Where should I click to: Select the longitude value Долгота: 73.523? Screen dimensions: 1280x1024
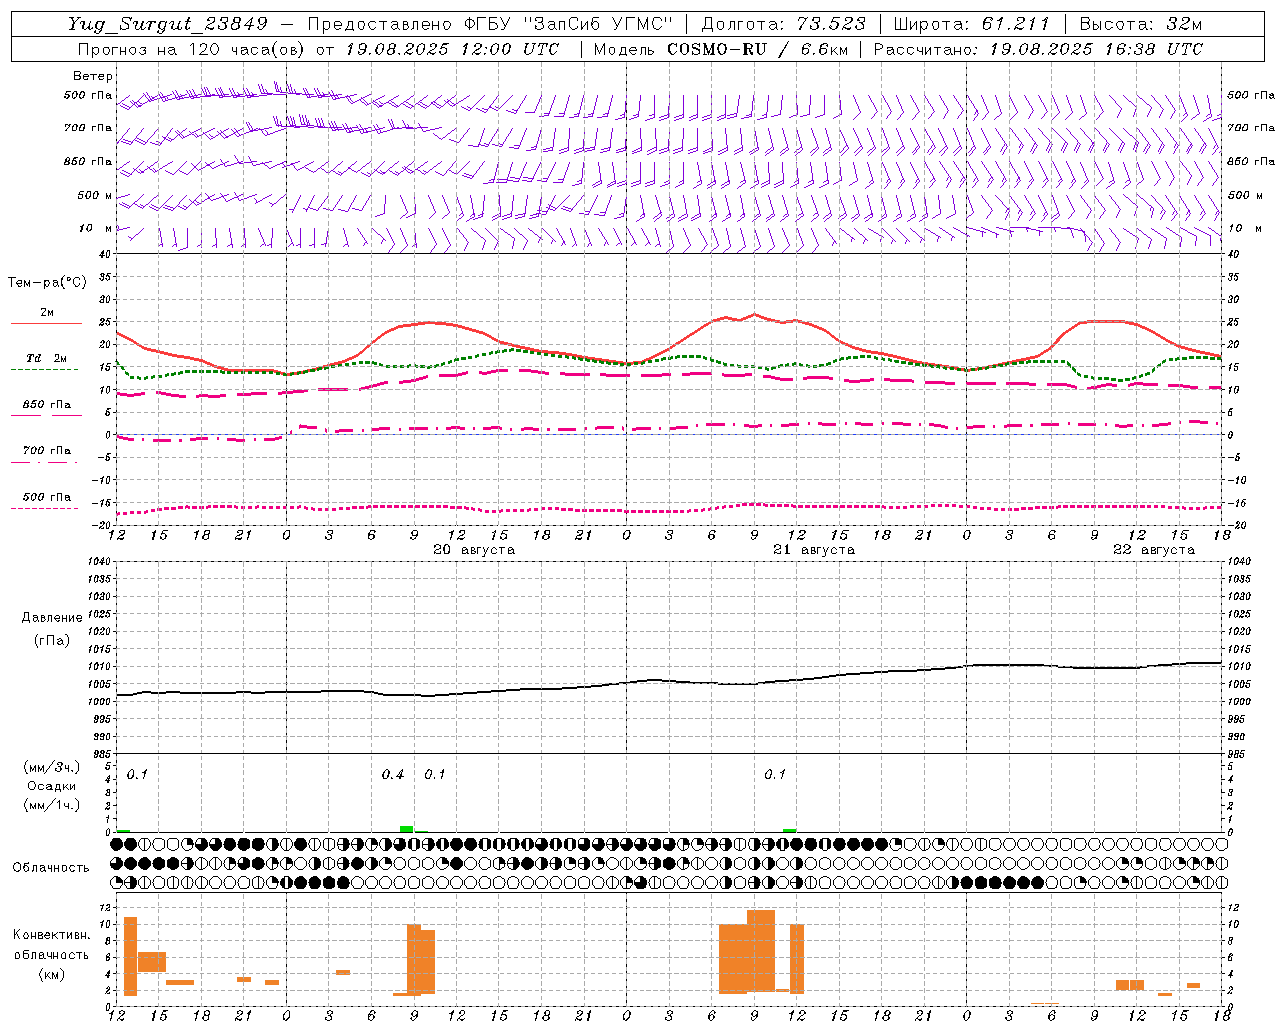(784, 24)
